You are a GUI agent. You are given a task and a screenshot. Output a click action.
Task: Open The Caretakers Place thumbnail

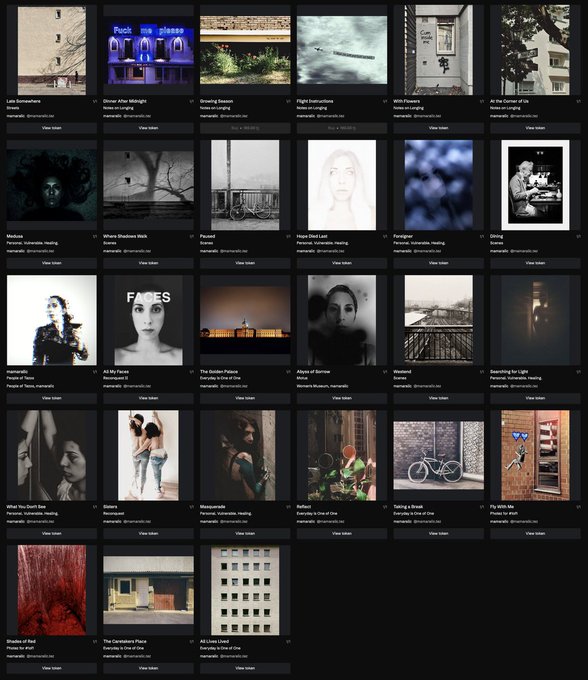point(148,590)
